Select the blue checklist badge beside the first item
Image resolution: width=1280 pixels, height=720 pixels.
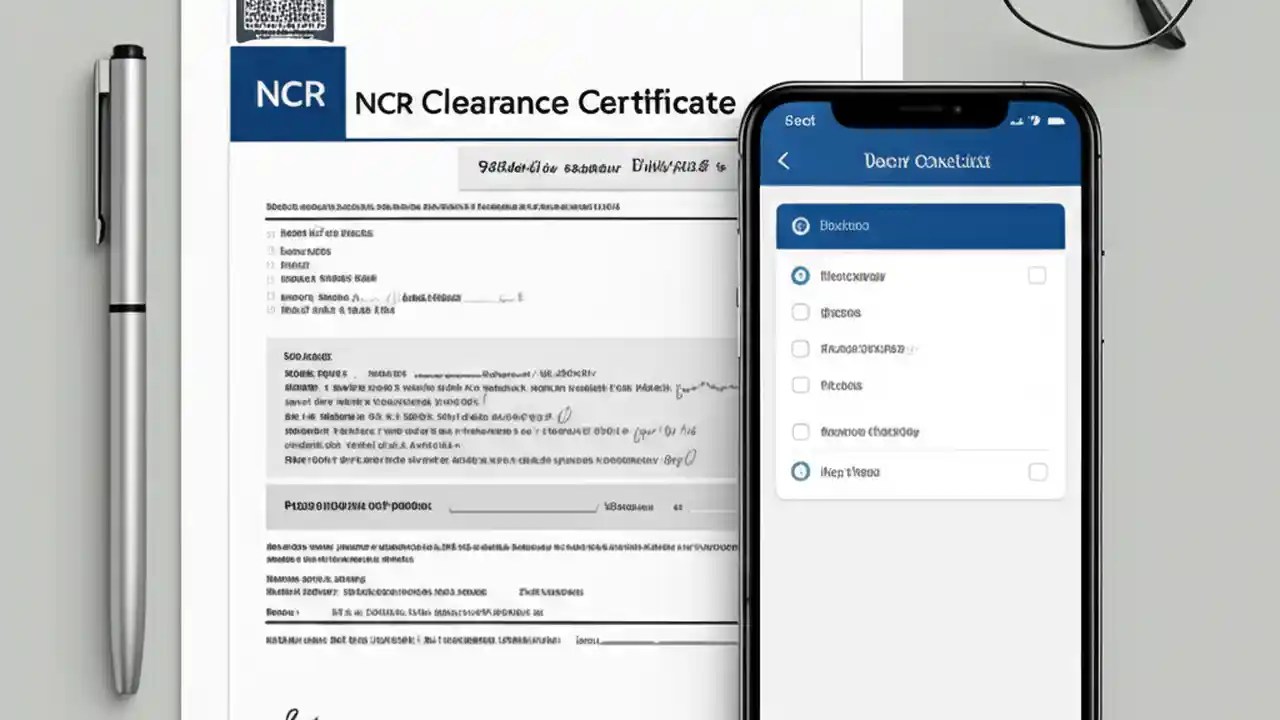(800, 276)
